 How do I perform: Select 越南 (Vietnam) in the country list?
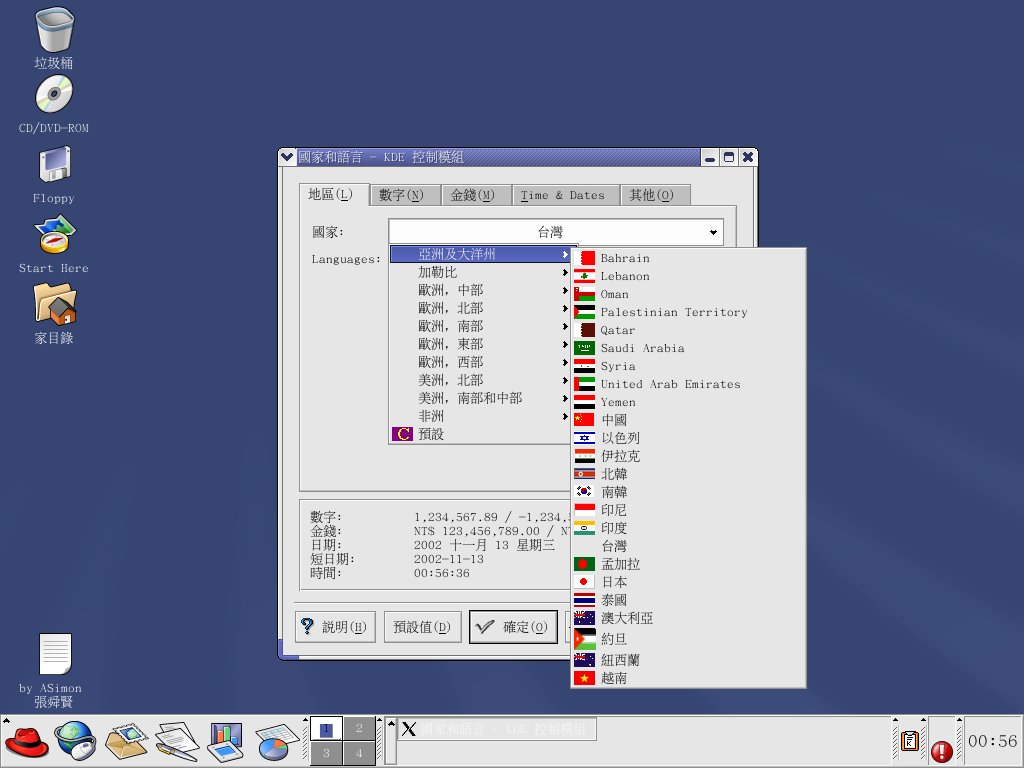688,678
